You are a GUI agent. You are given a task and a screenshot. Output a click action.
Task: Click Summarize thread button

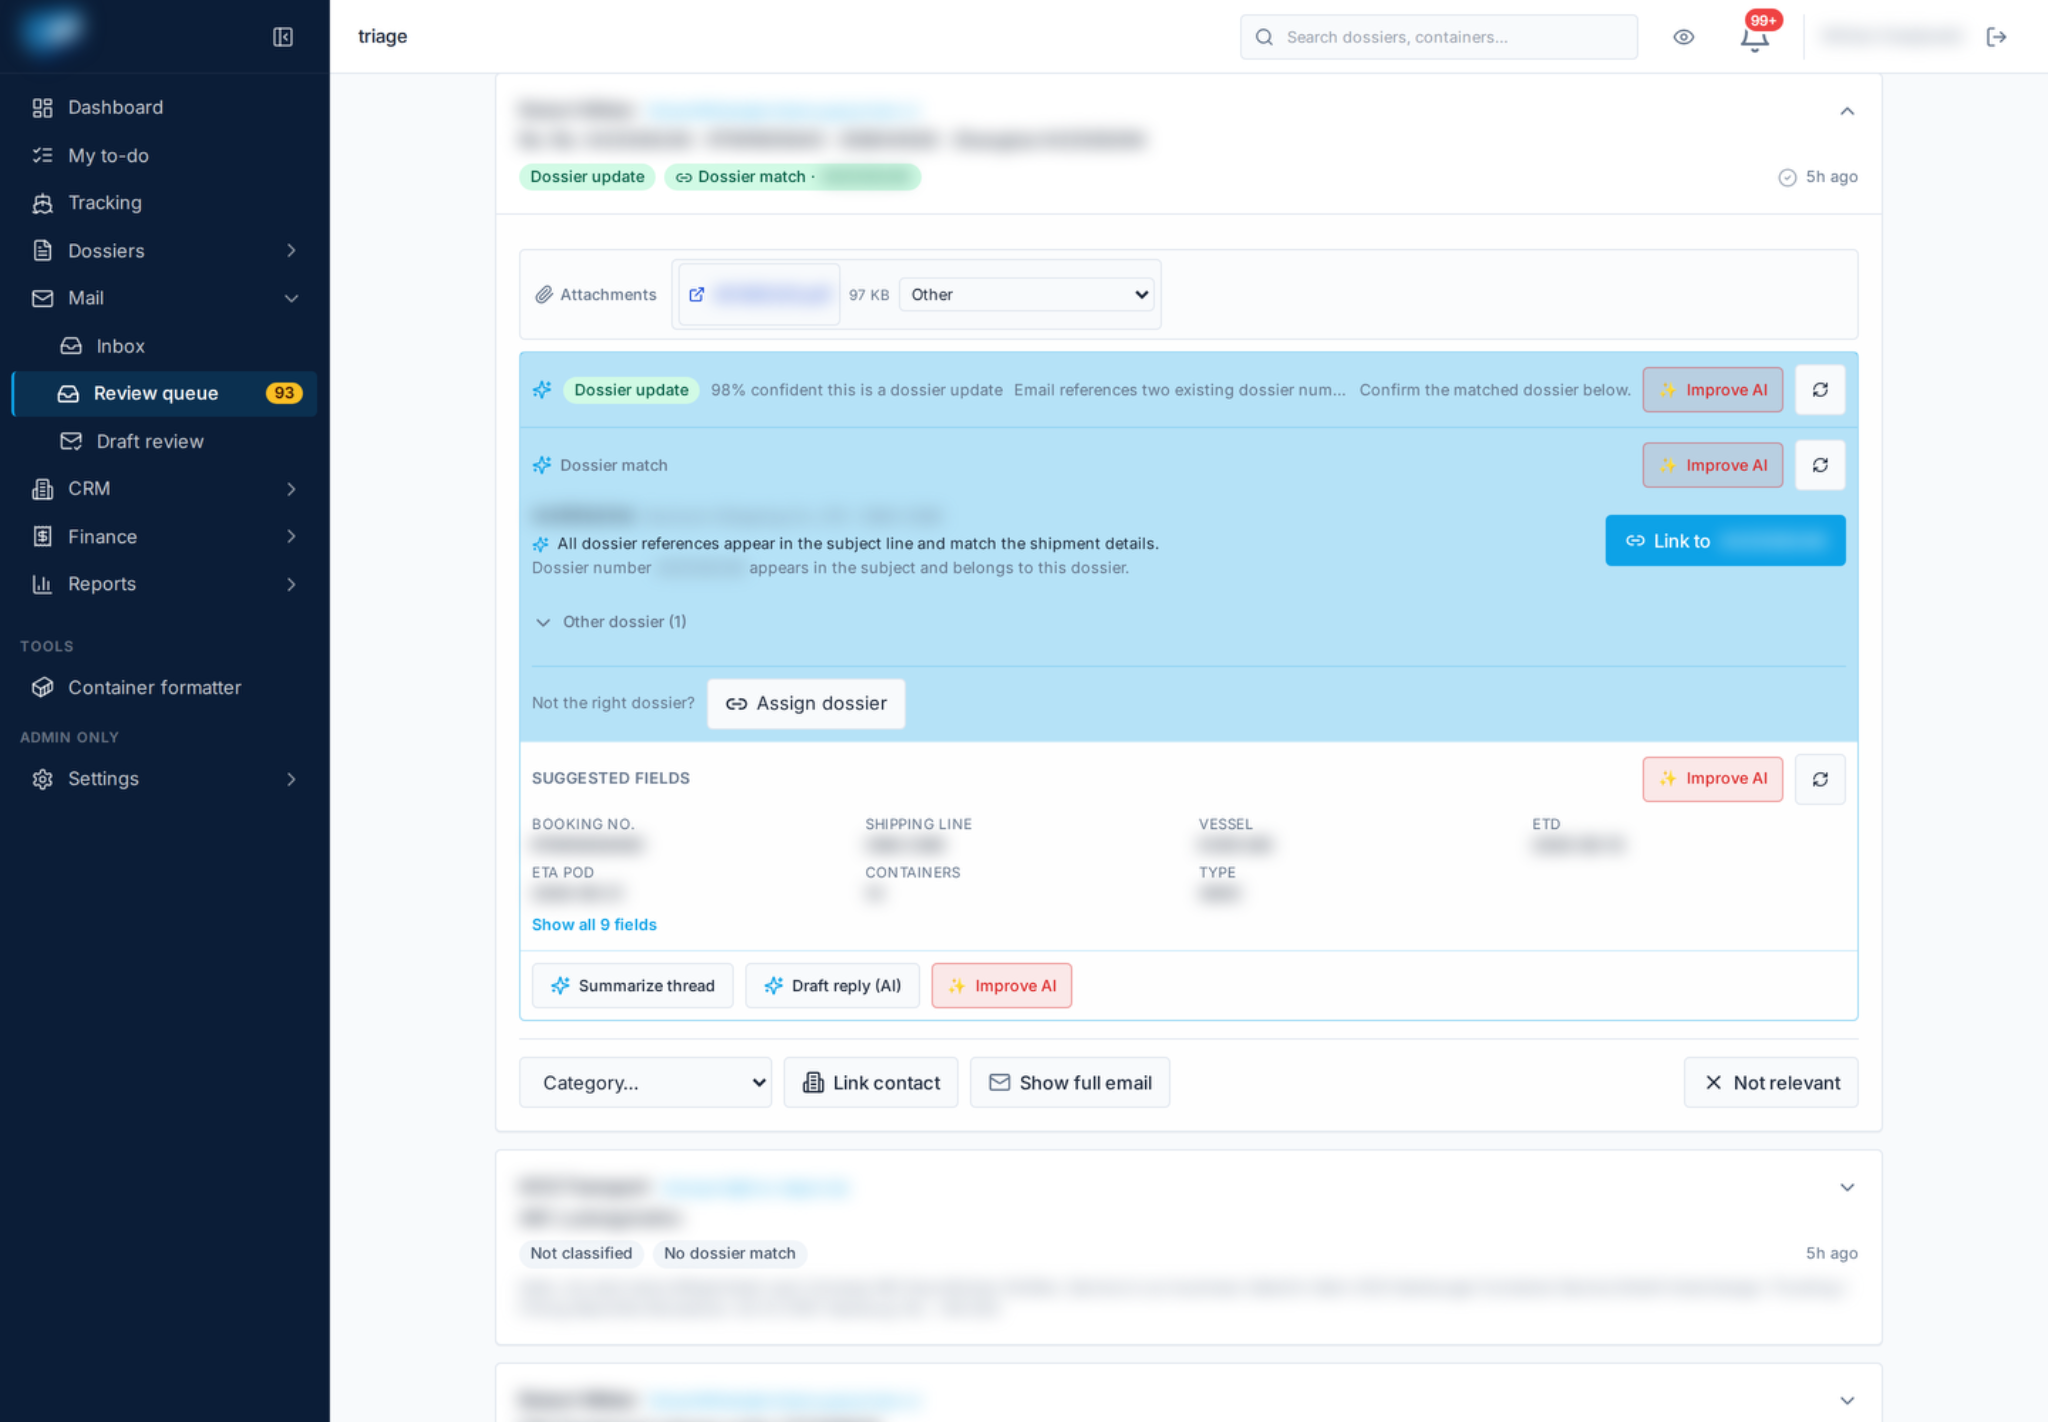[632, 986]
